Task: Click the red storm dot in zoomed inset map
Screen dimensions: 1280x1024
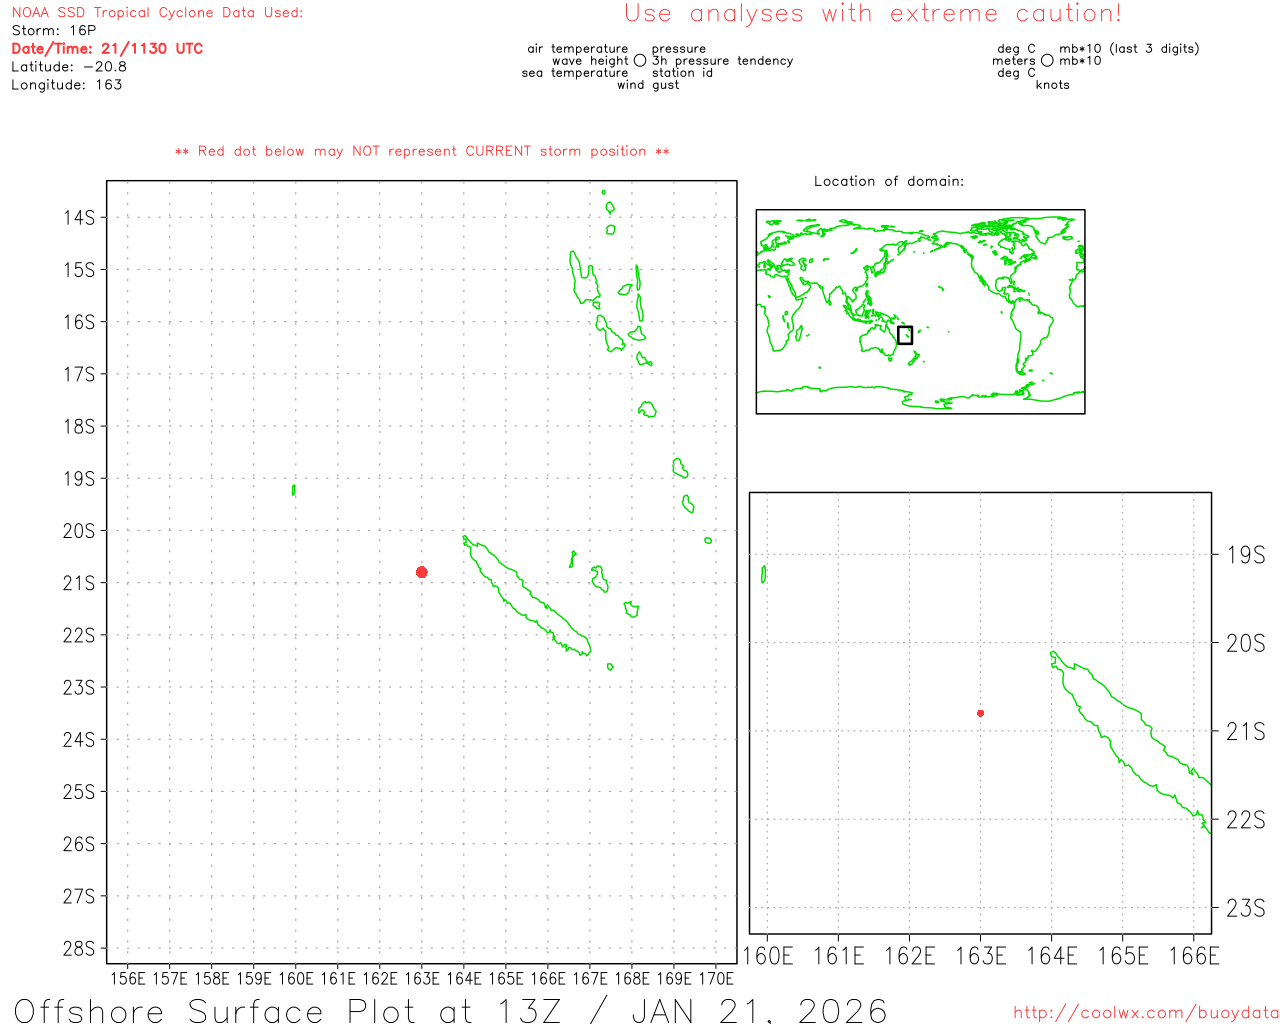Action: tap(980, 713)
